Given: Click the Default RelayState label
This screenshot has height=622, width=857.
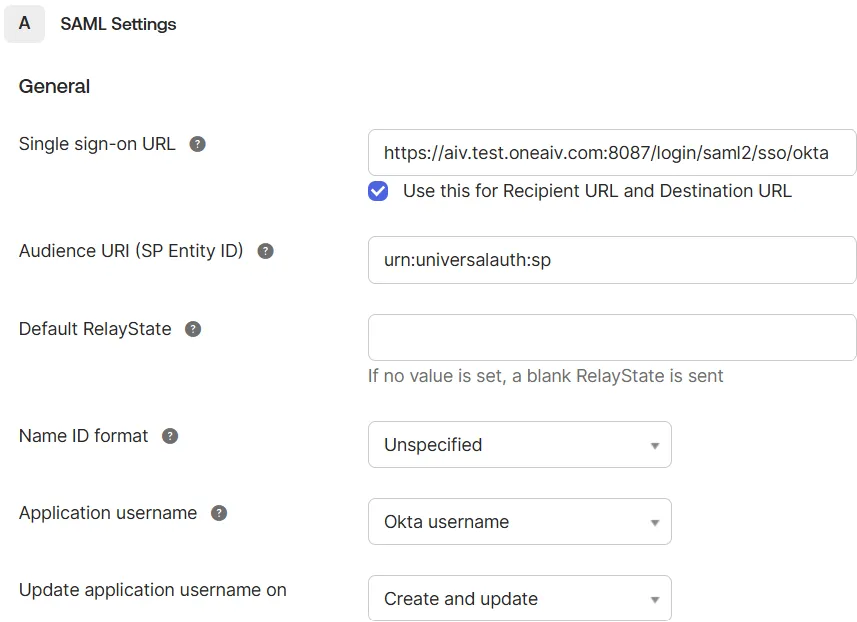Looking at the screenshot, I should coord(95,329).
